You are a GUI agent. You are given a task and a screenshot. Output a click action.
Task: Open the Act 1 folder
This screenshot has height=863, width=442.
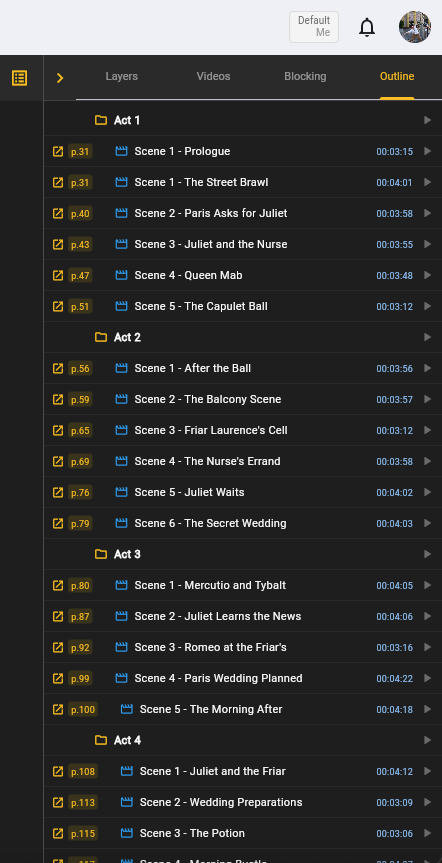[127, 120]
